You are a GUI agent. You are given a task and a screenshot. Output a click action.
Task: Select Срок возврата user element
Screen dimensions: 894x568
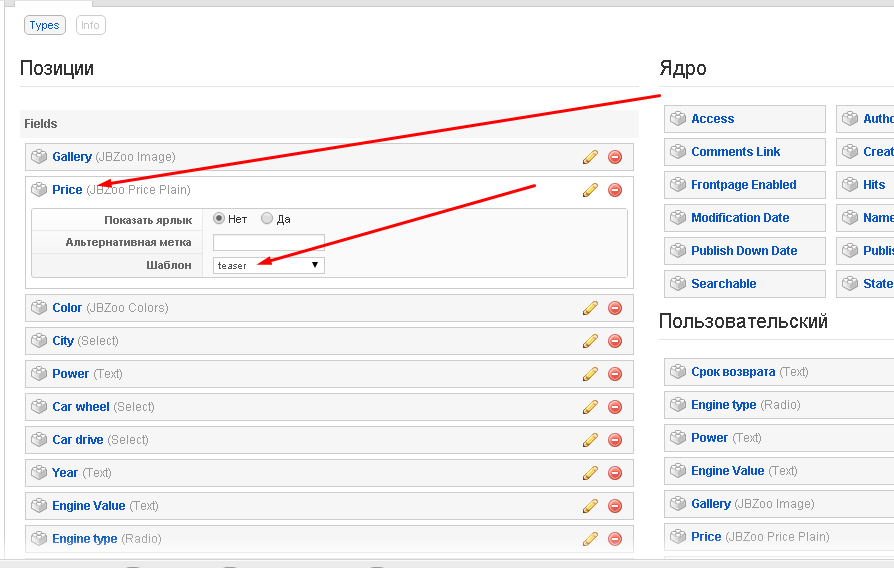733,372
